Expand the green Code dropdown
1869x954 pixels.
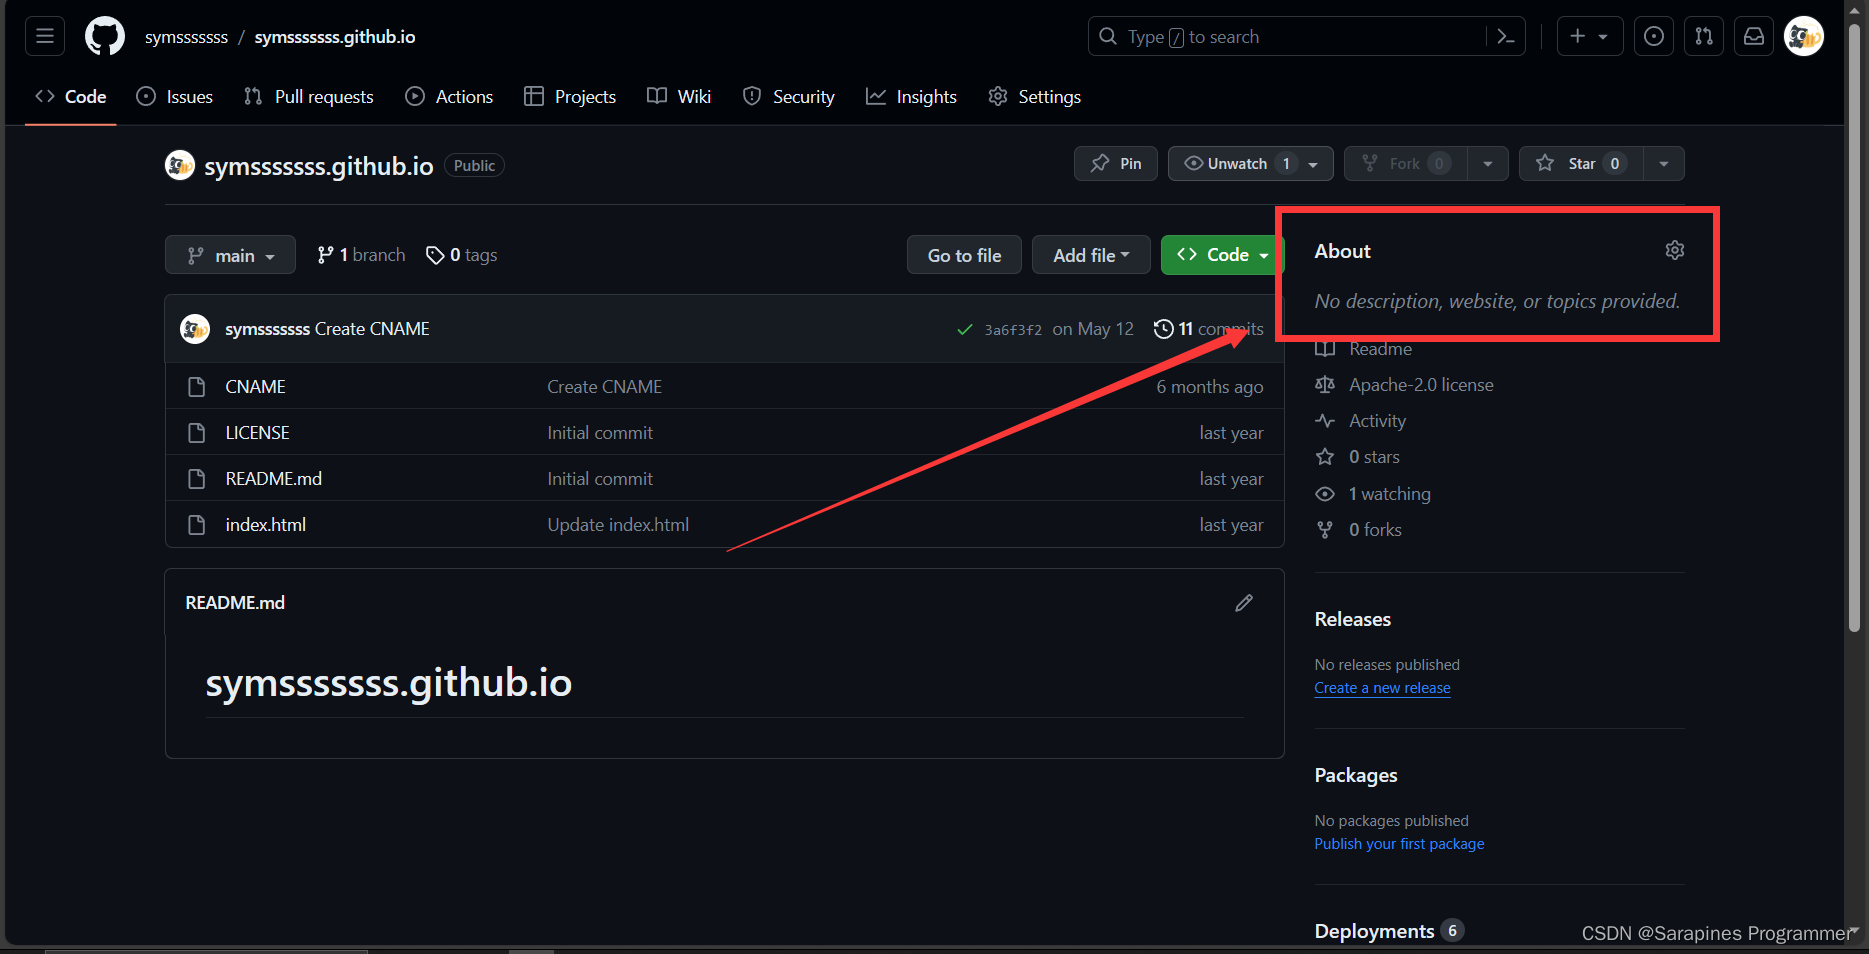(1221, 255)
